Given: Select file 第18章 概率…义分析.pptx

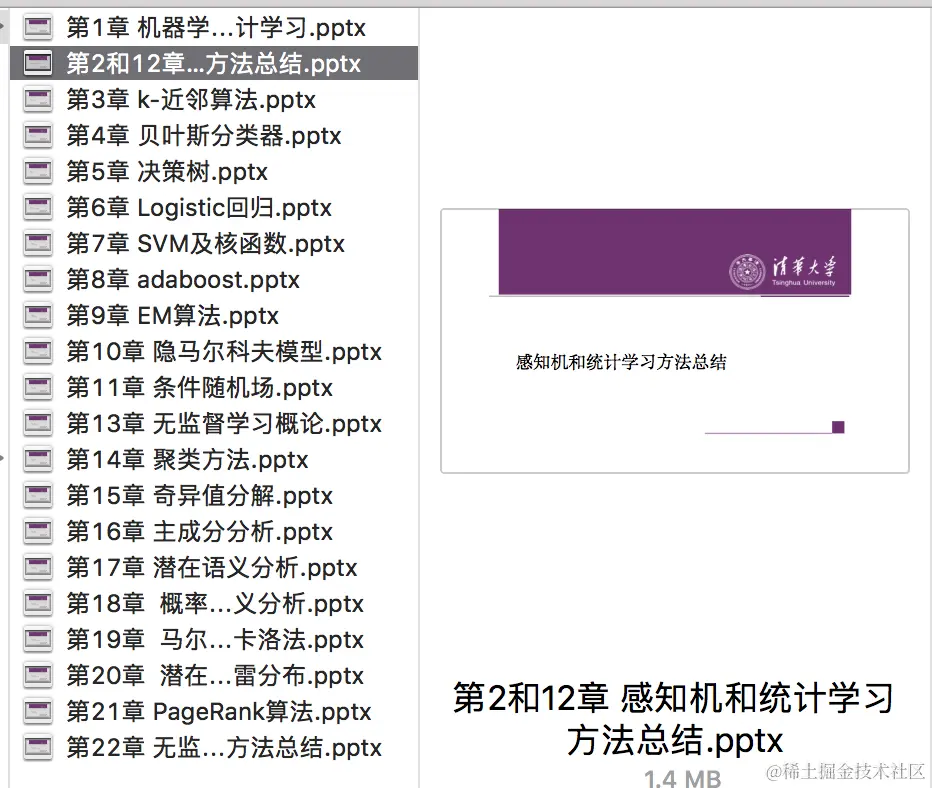Looking at the screenshot, I should [x=214, y=603].
